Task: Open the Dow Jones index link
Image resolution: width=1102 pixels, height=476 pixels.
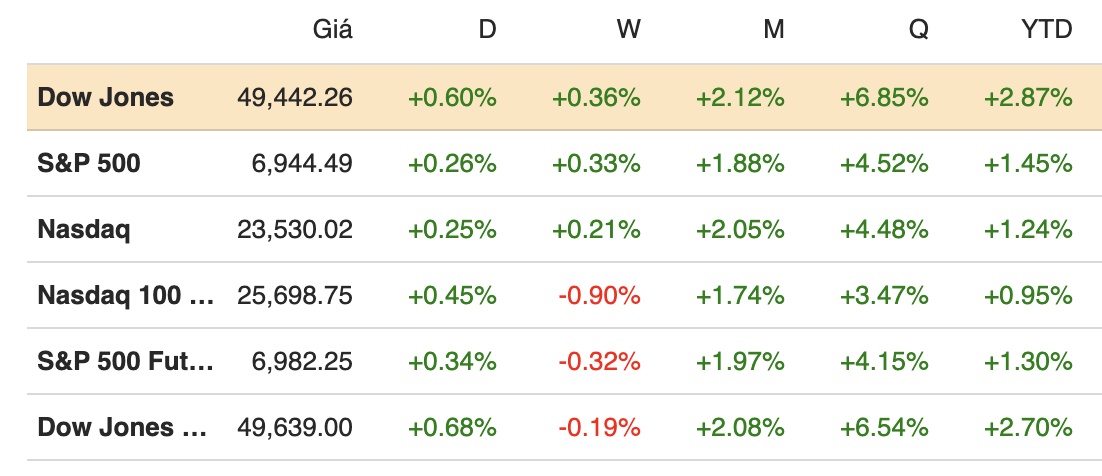Action: point(105,97)
